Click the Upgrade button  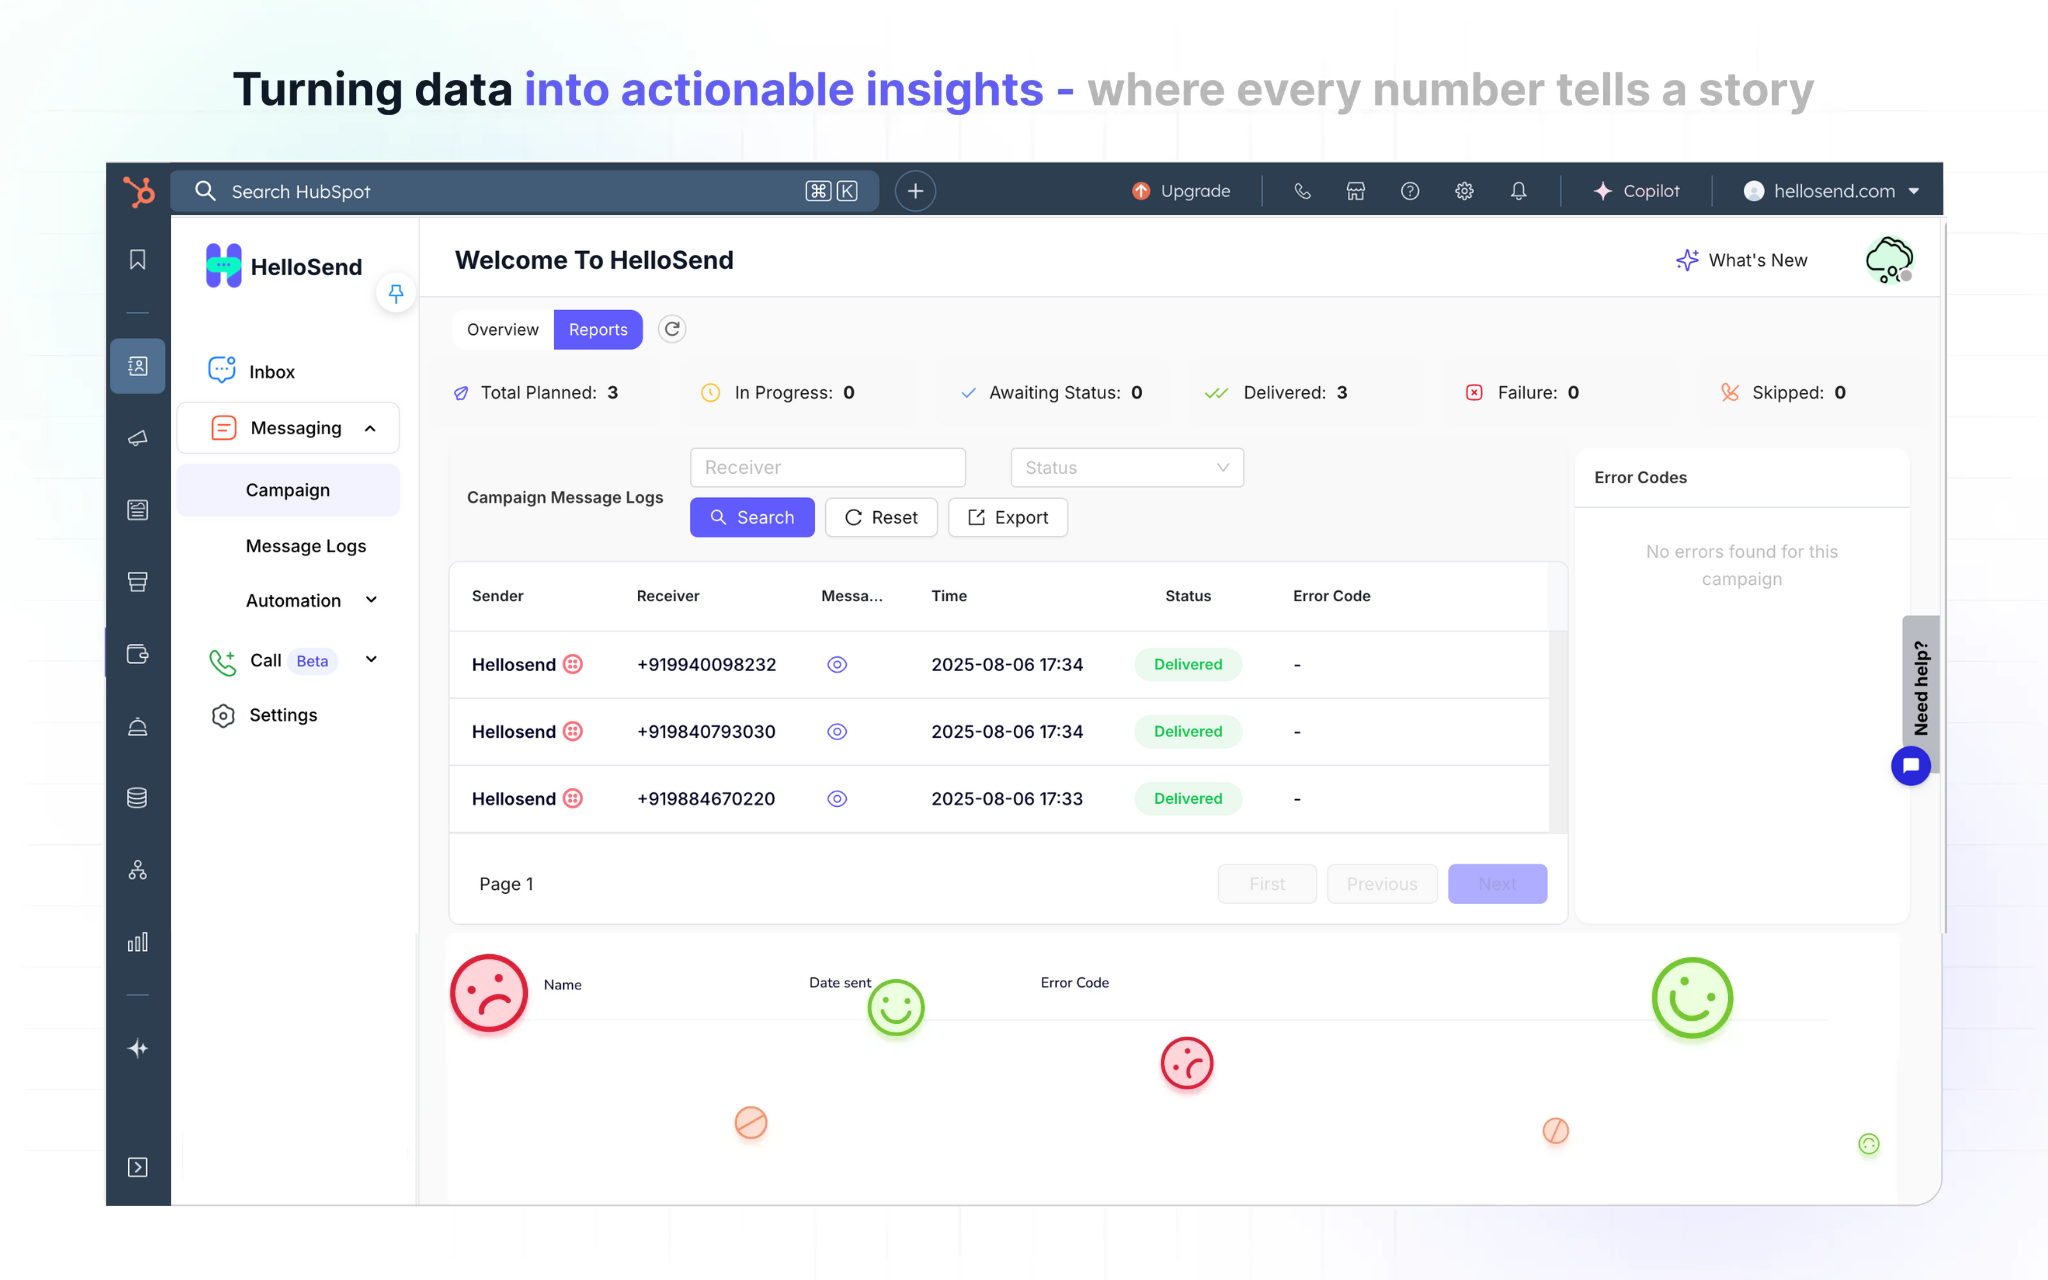pyautogui.click(x=1181, y=191)
